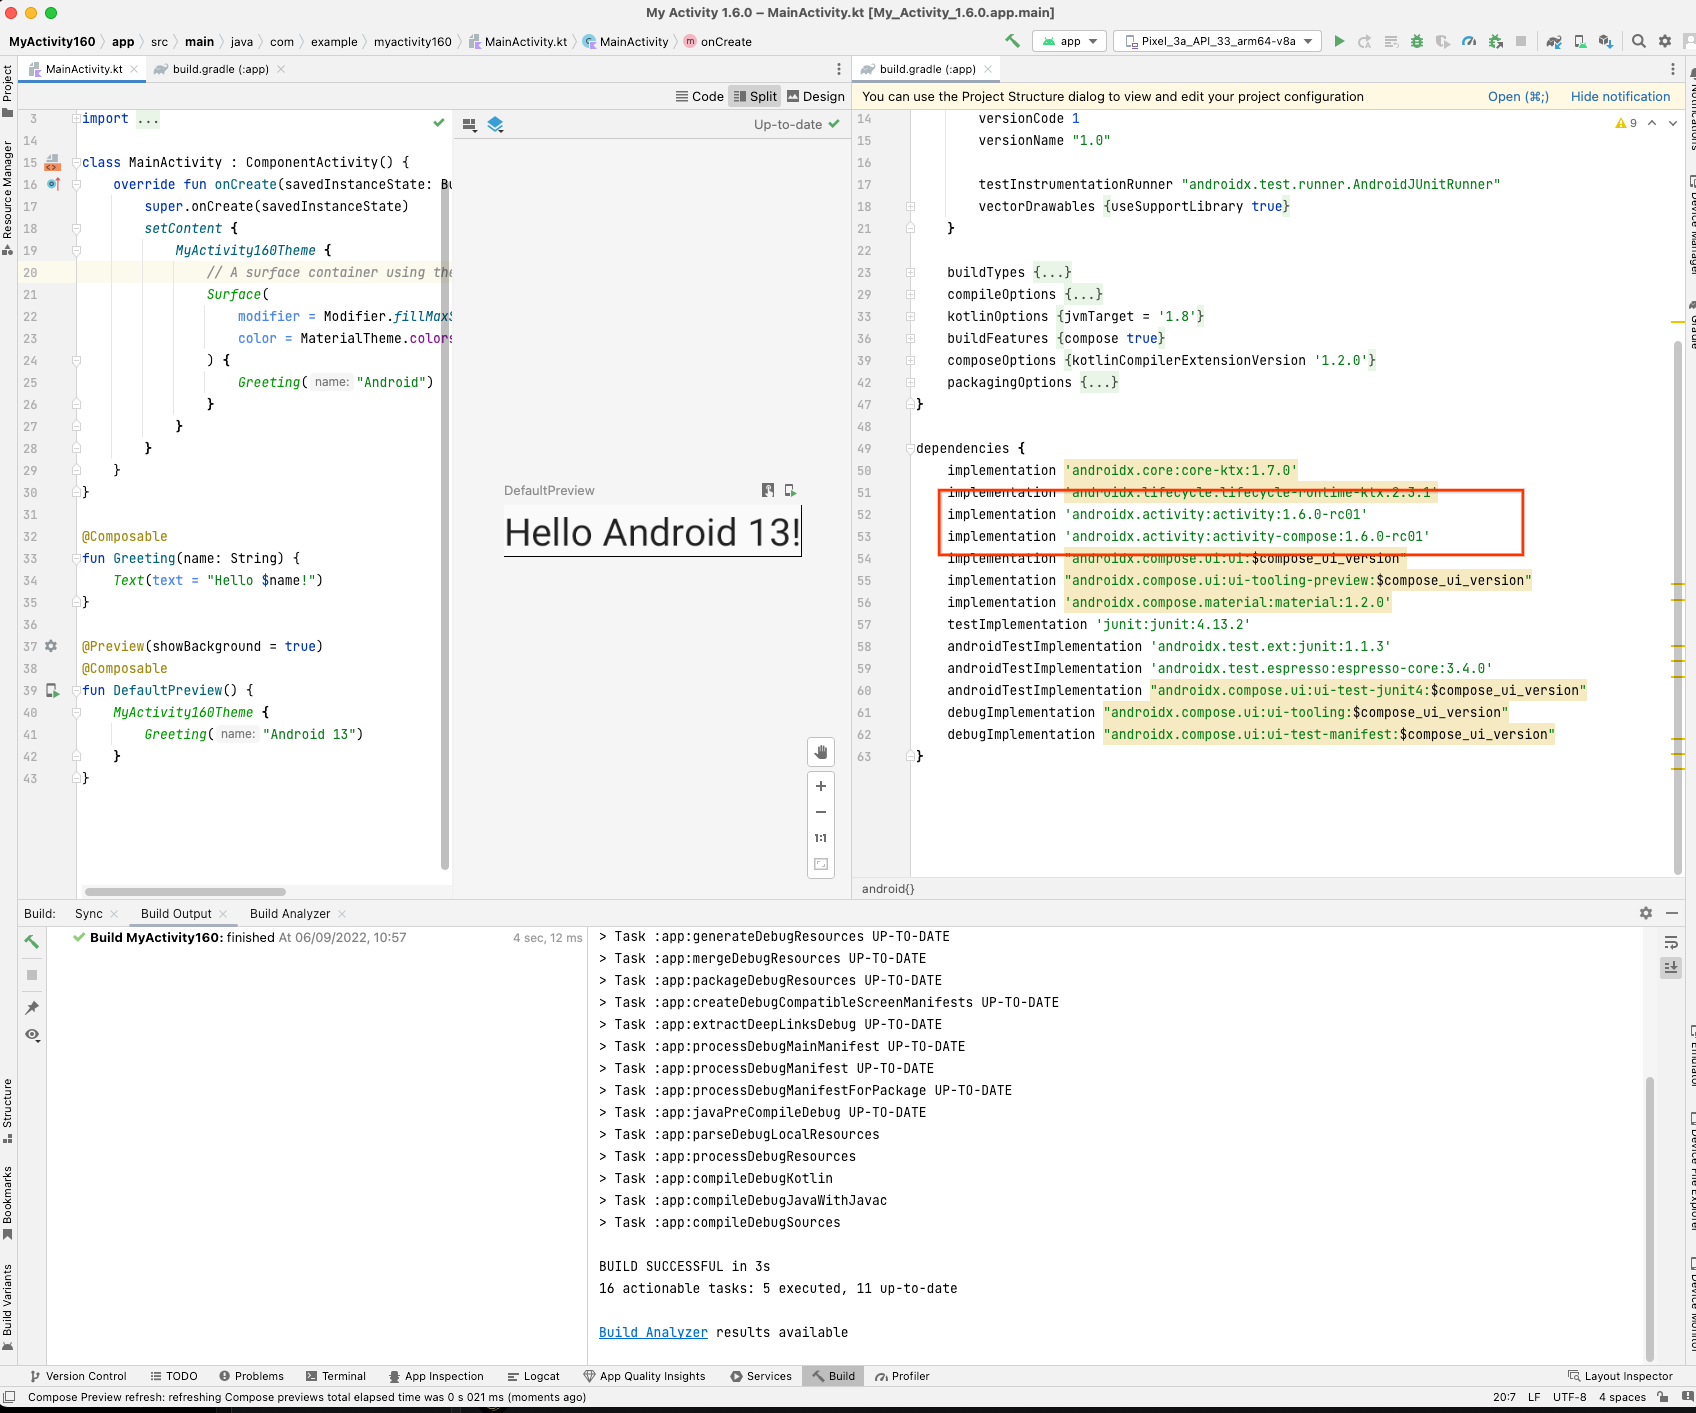Open the app run configuration dropdown
1696x1413 pixels.
click(1070, 41)
